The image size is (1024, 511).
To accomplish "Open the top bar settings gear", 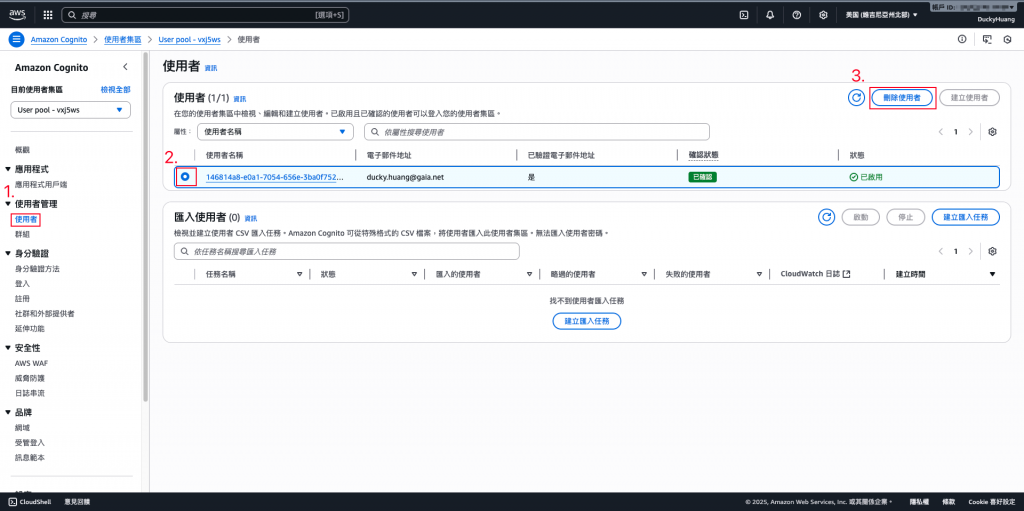I will pos(824,14).
